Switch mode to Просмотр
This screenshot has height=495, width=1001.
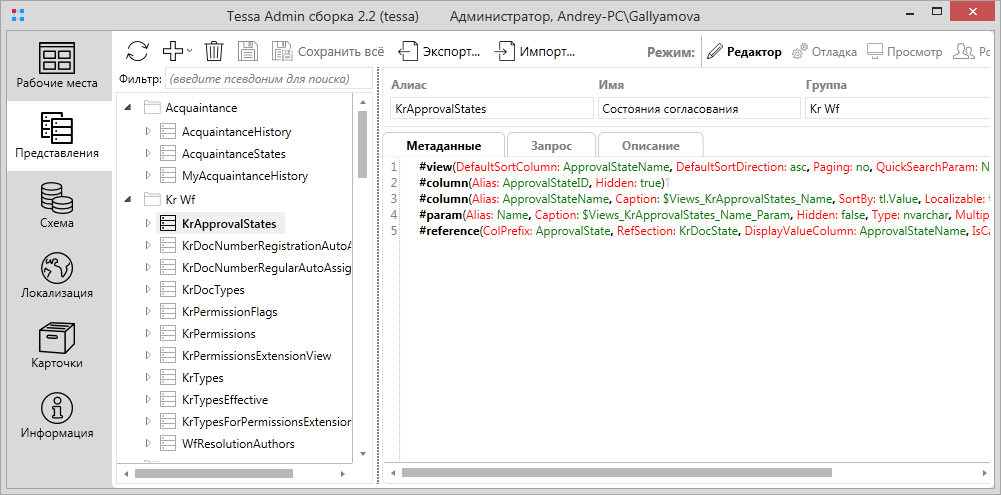[905, 51]
